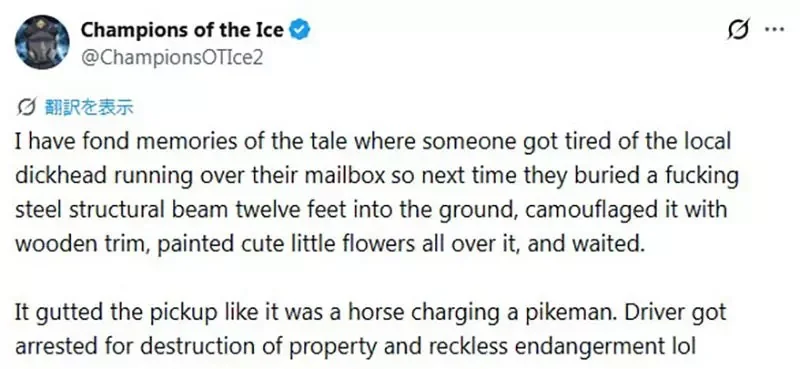The width and height of the screenshot is (800, 369).
Task: Click the blue verified checkmark badge
Action: point(300,31)
